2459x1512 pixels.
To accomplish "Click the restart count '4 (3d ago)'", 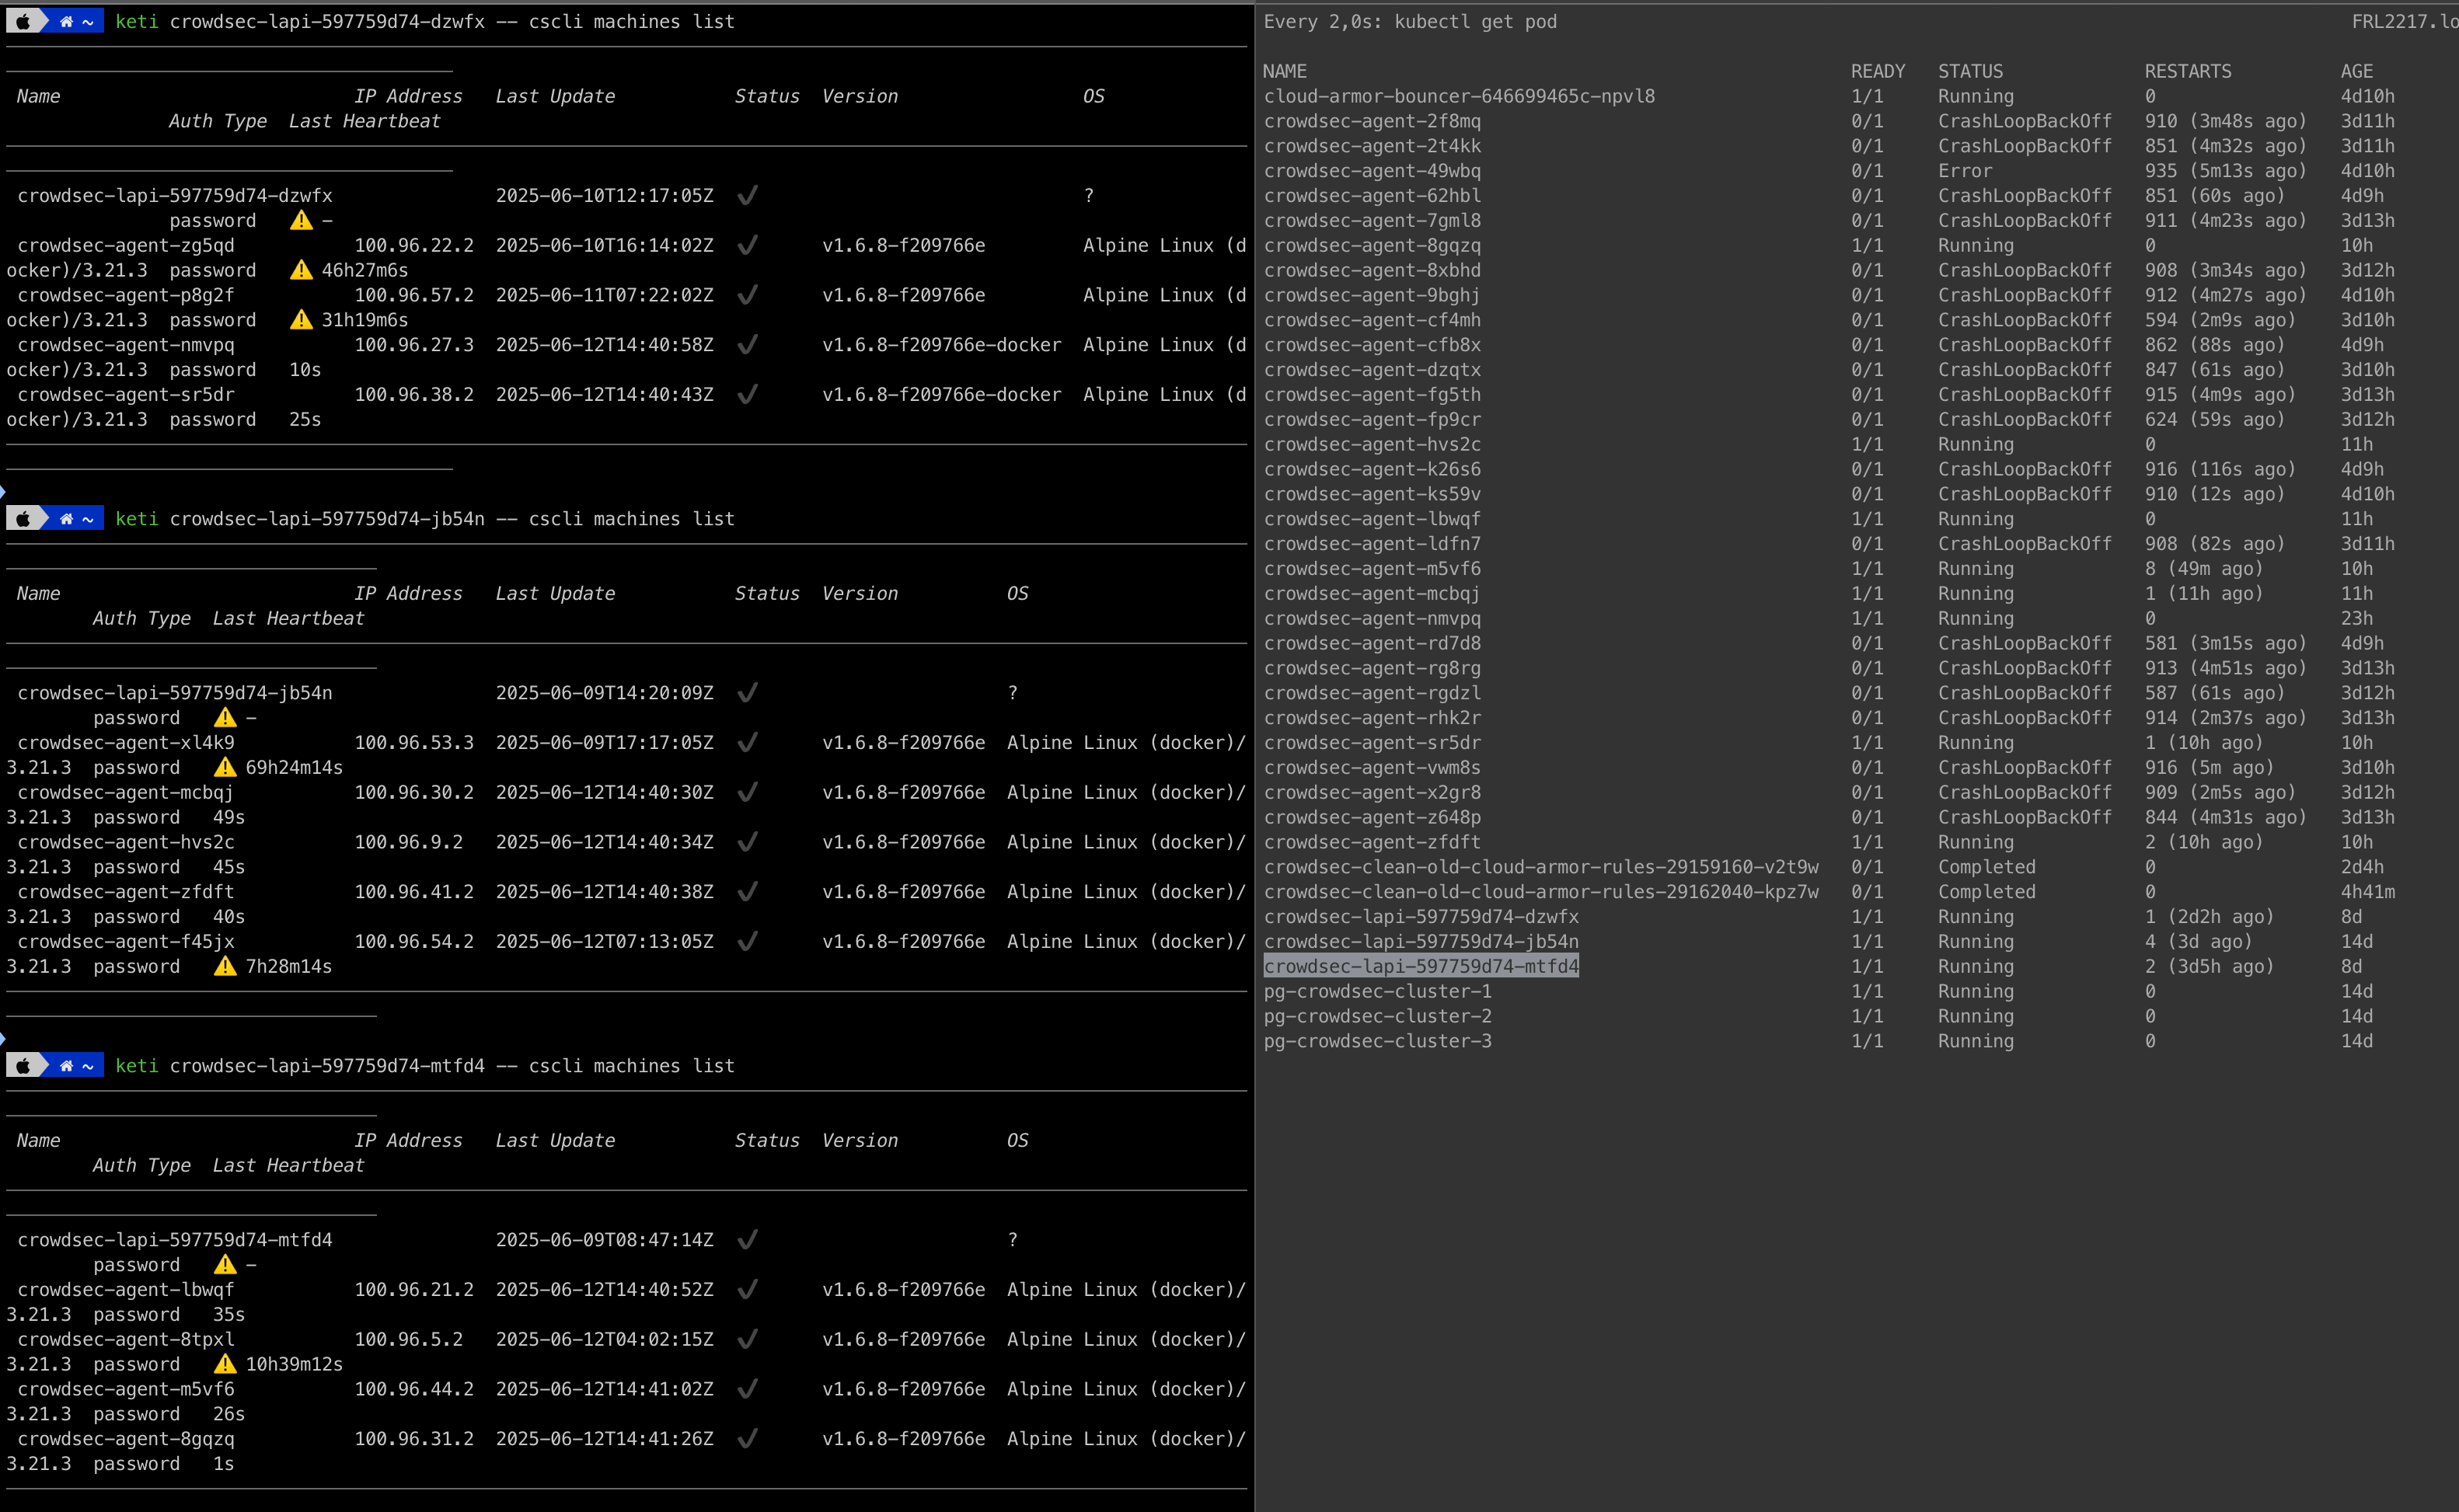I will 2198,941.
